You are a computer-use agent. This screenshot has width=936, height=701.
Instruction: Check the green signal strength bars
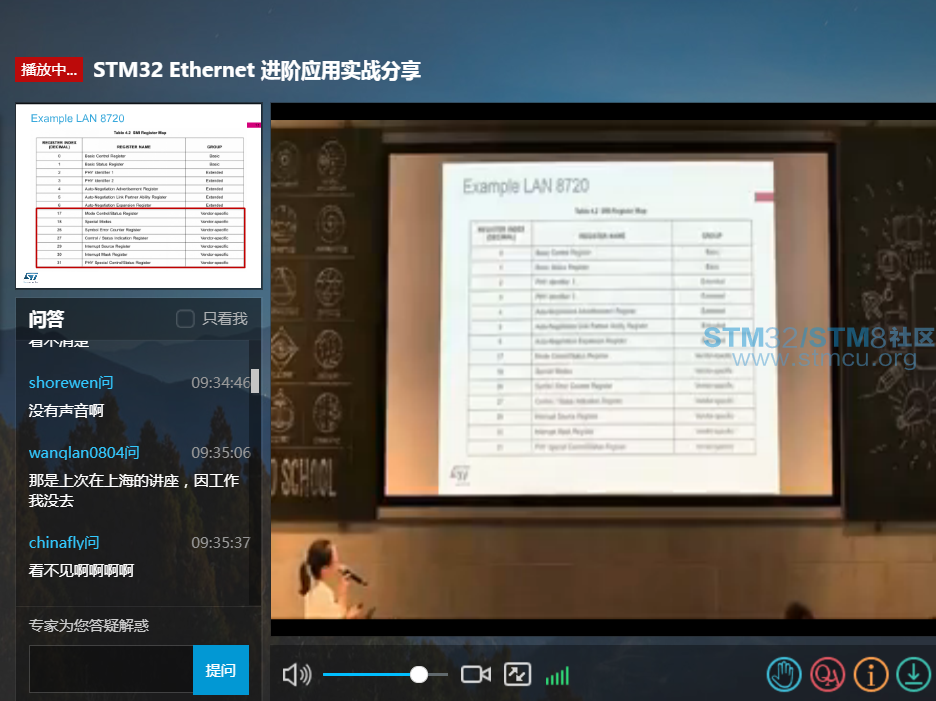click(x=558, y=676)
